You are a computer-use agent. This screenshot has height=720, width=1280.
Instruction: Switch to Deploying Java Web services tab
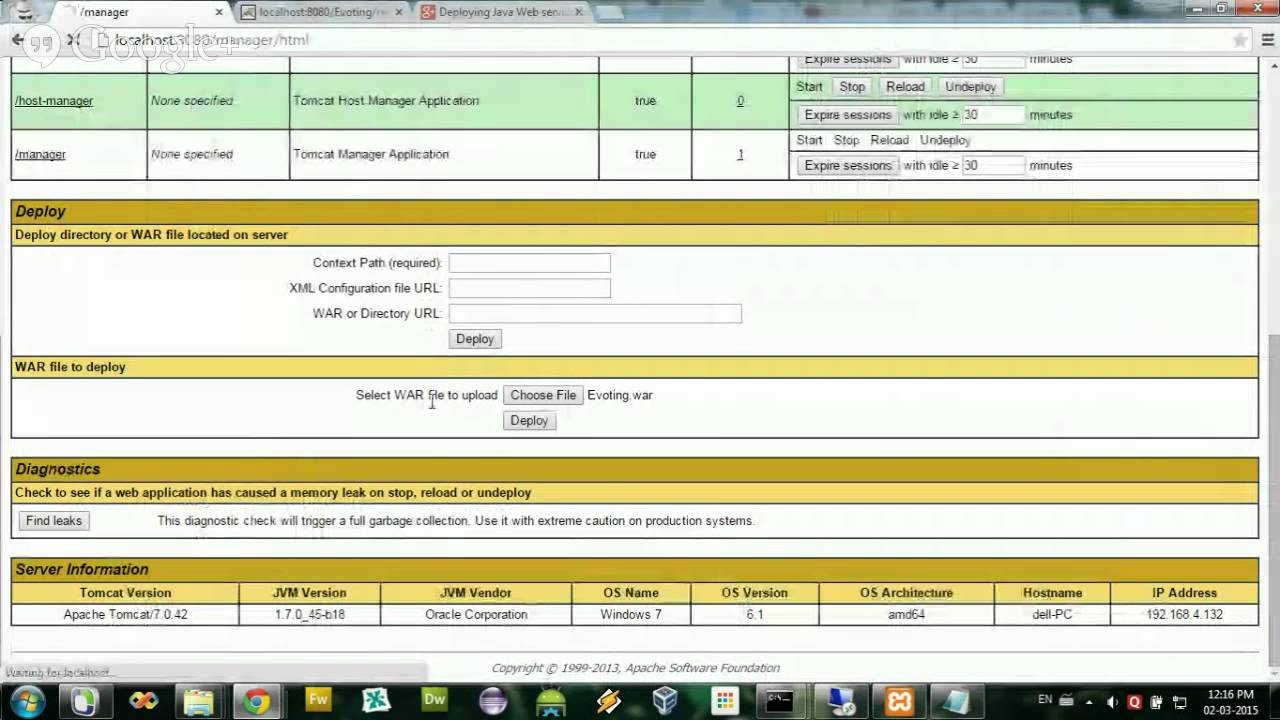point(503,12)
